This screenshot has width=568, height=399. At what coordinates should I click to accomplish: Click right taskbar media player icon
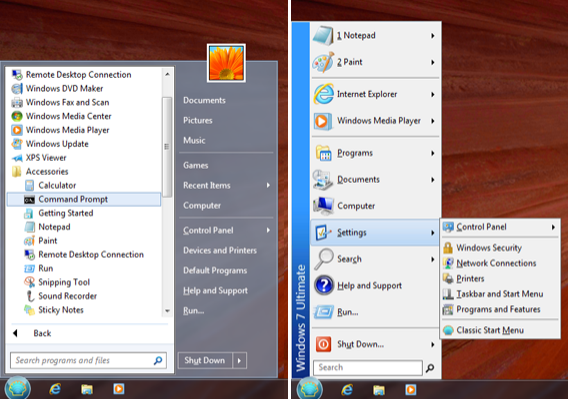[x=411, y=390]
